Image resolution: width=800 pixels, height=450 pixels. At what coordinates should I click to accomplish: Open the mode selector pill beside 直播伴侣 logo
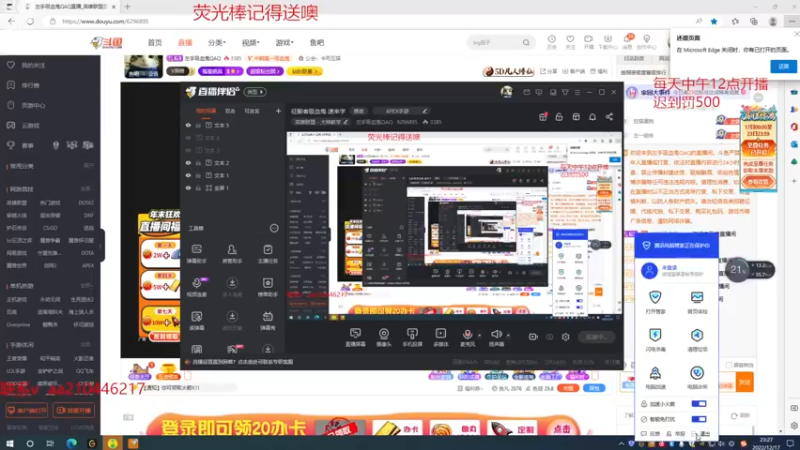click(255, 92)
